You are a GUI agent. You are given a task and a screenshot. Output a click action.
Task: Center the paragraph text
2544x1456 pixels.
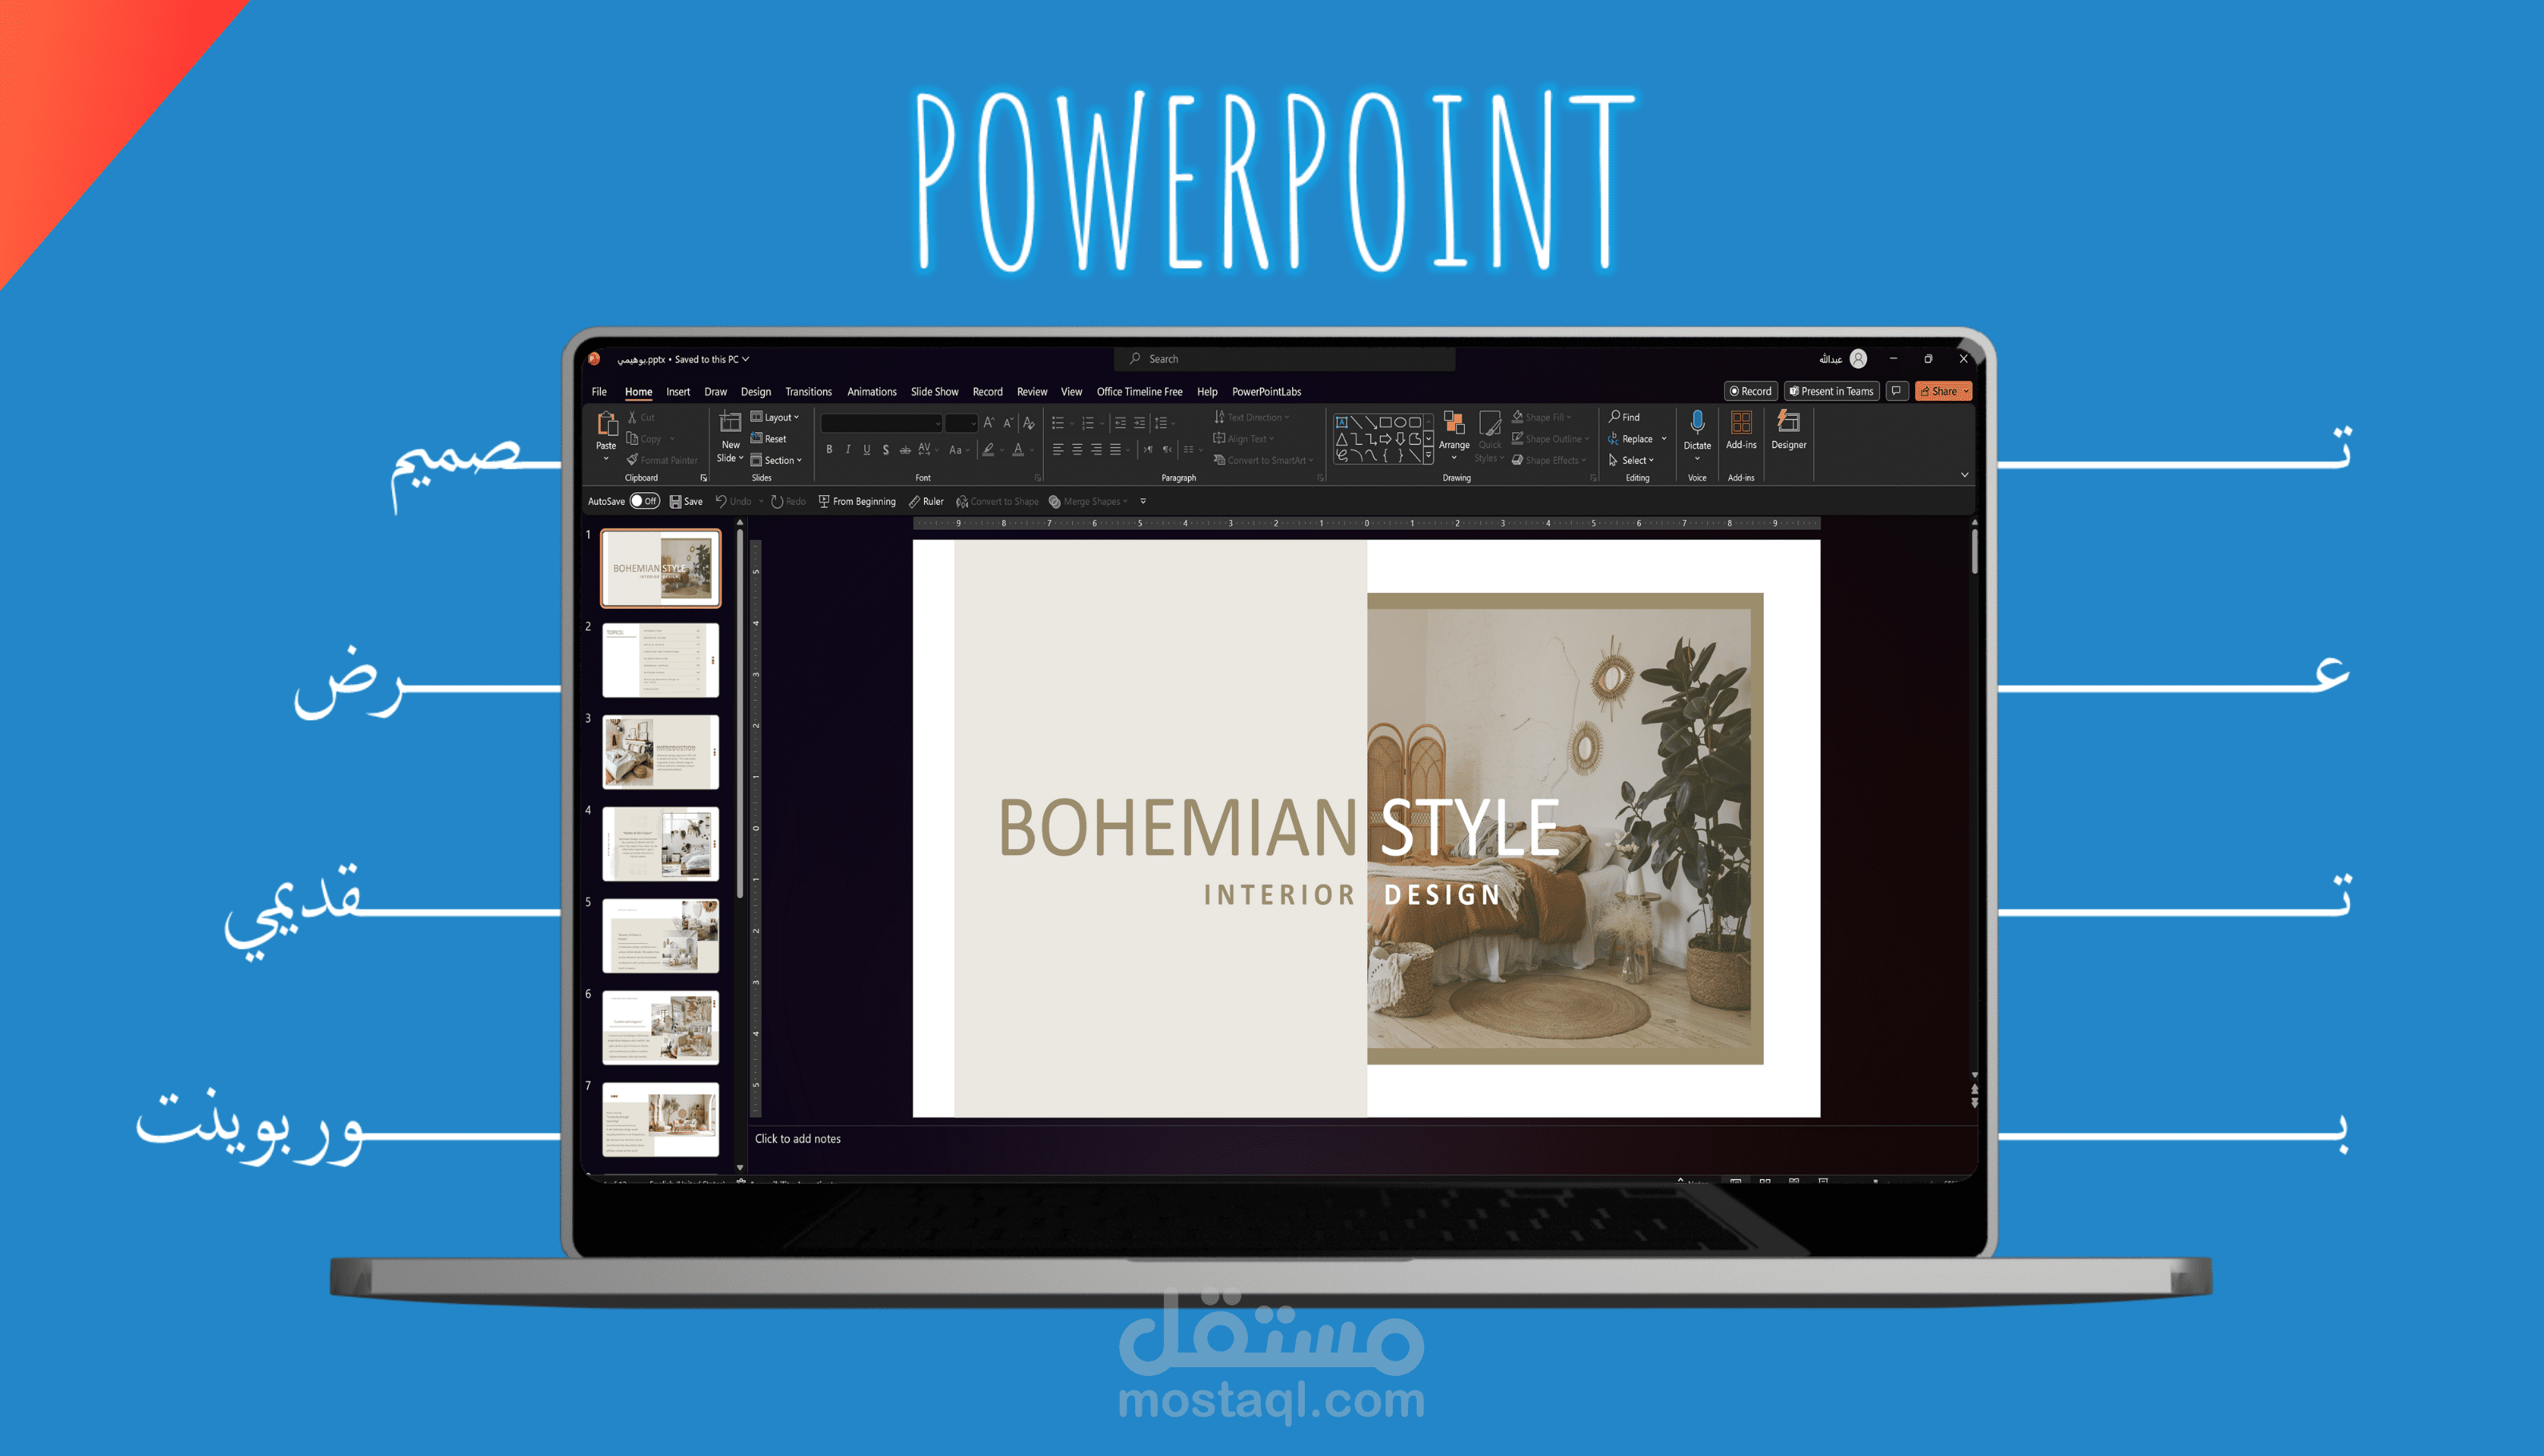point(1077,450)
